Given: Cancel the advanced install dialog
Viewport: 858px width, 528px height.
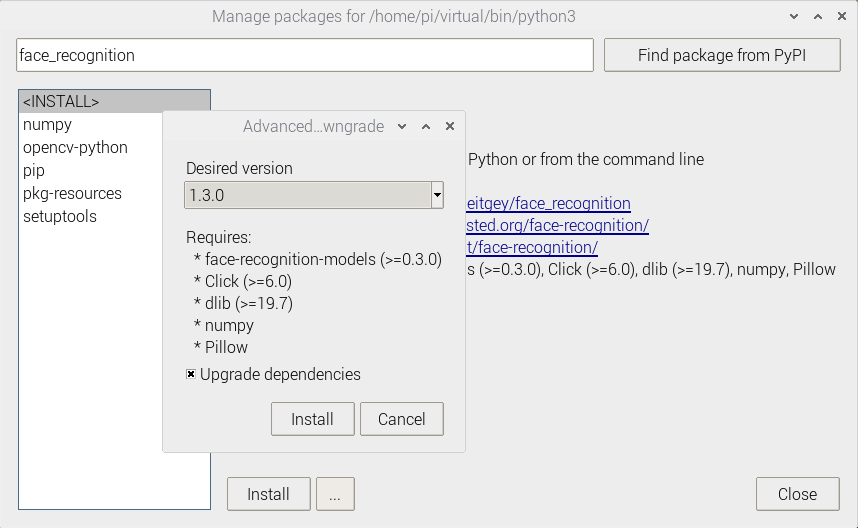Looking at the screenshot, I should (x=401, y=419).
